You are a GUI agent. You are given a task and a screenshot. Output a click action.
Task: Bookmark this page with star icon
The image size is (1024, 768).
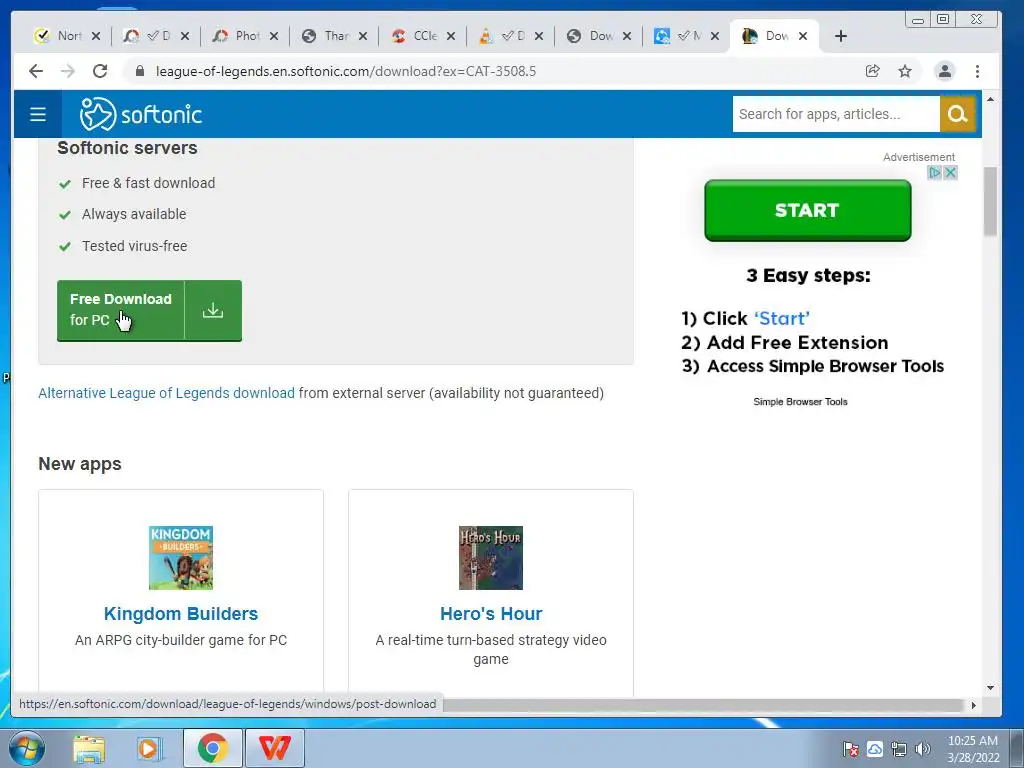(x=904, y=71)
